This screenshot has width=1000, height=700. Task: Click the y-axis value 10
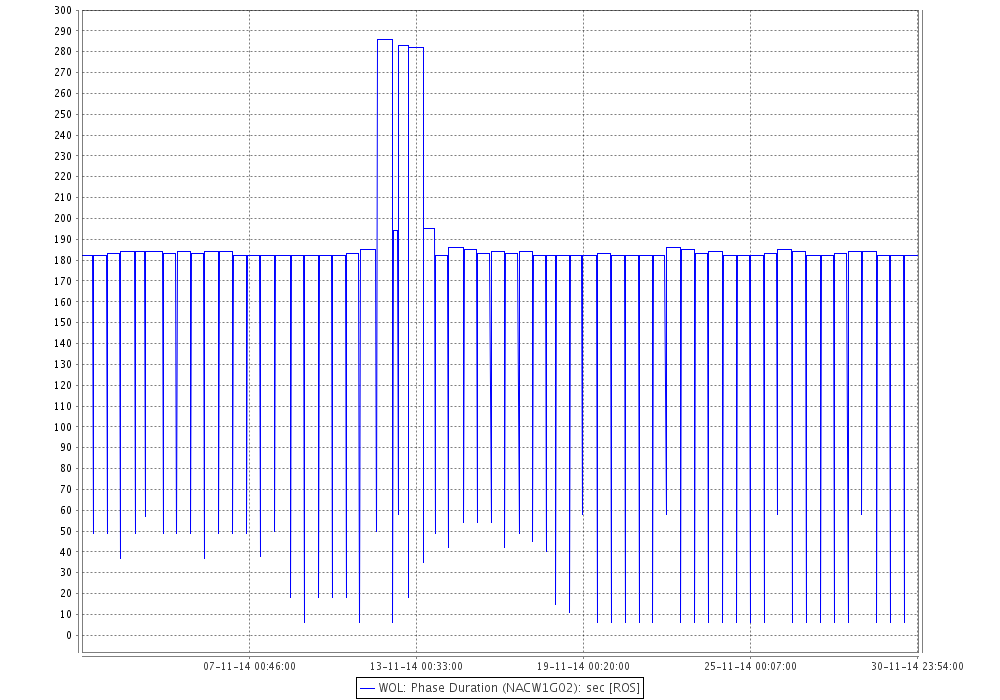point(66,615)
